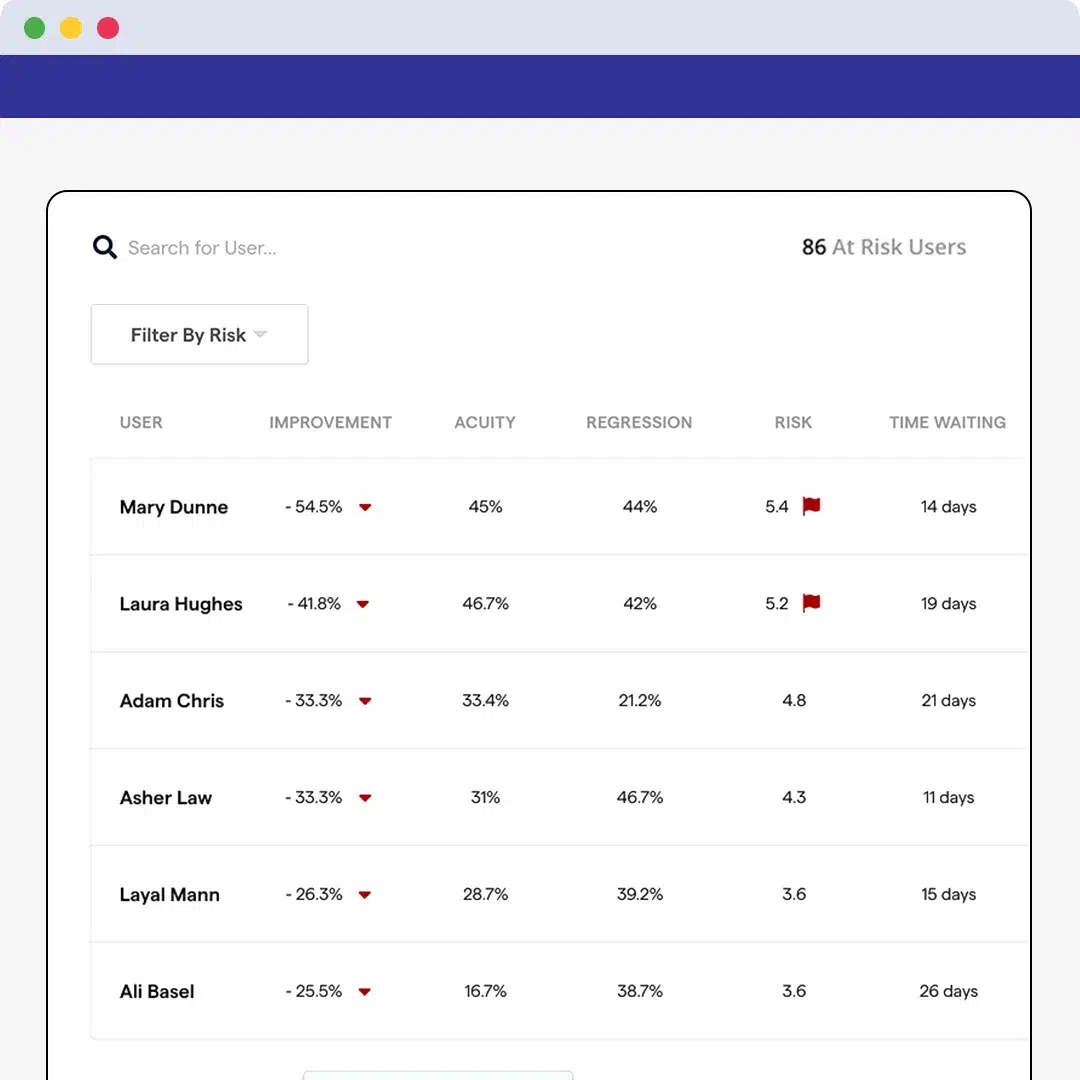The height and width of the screenshot is (1080, 1080).
Task: Click the red down arrow beside -54.5%
Action: click(365, 507)
